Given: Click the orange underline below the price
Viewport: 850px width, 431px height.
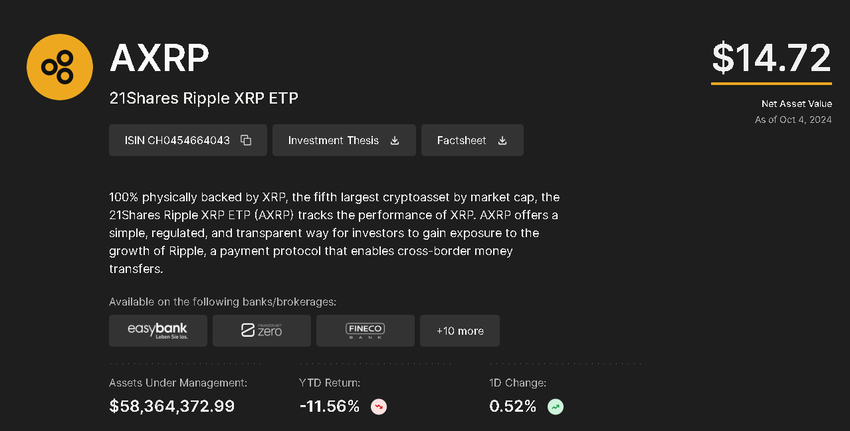Looking at the screenshot, I should point(771,83).
